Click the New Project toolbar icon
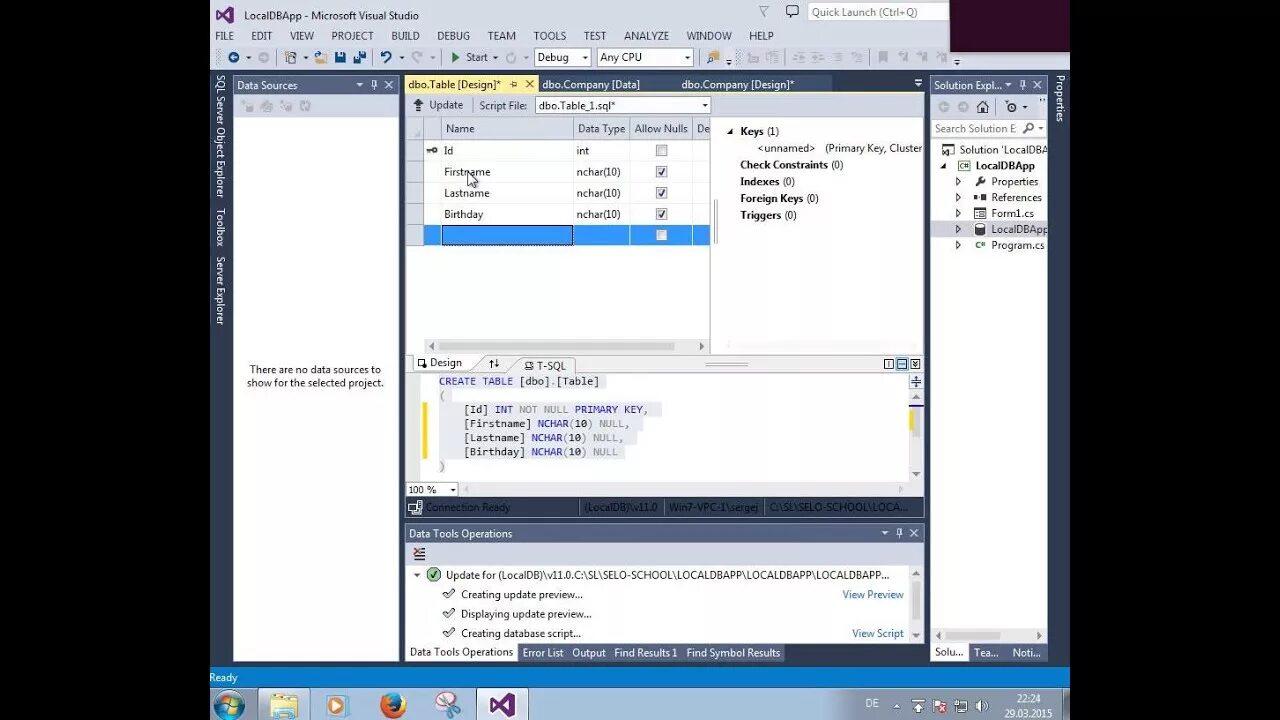 point(291,58)
